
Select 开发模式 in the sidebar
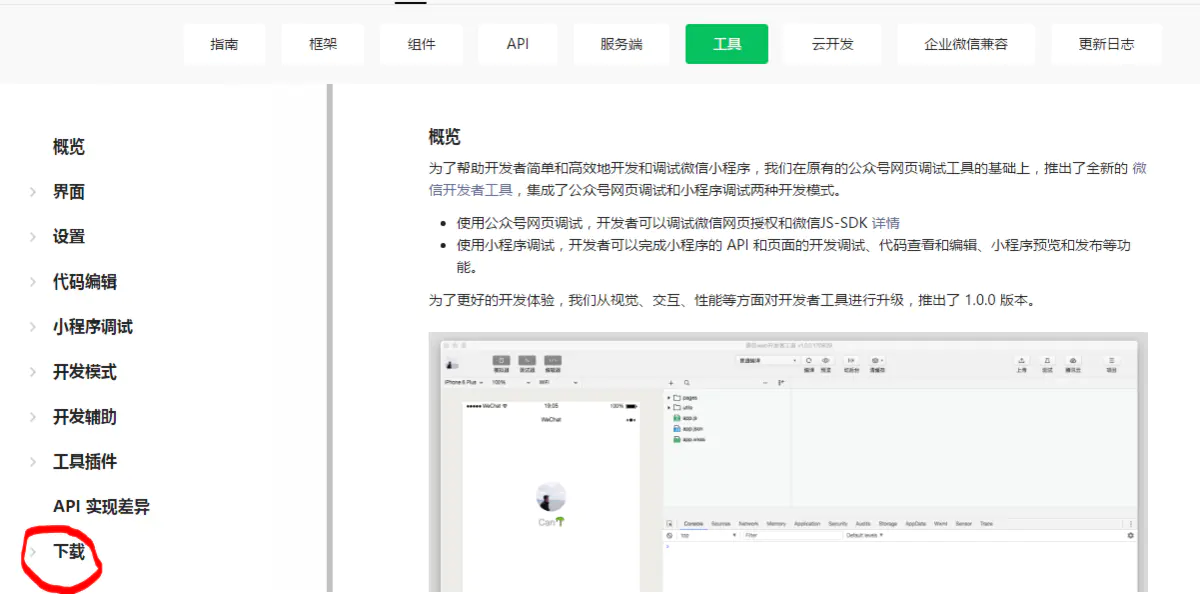85,372
